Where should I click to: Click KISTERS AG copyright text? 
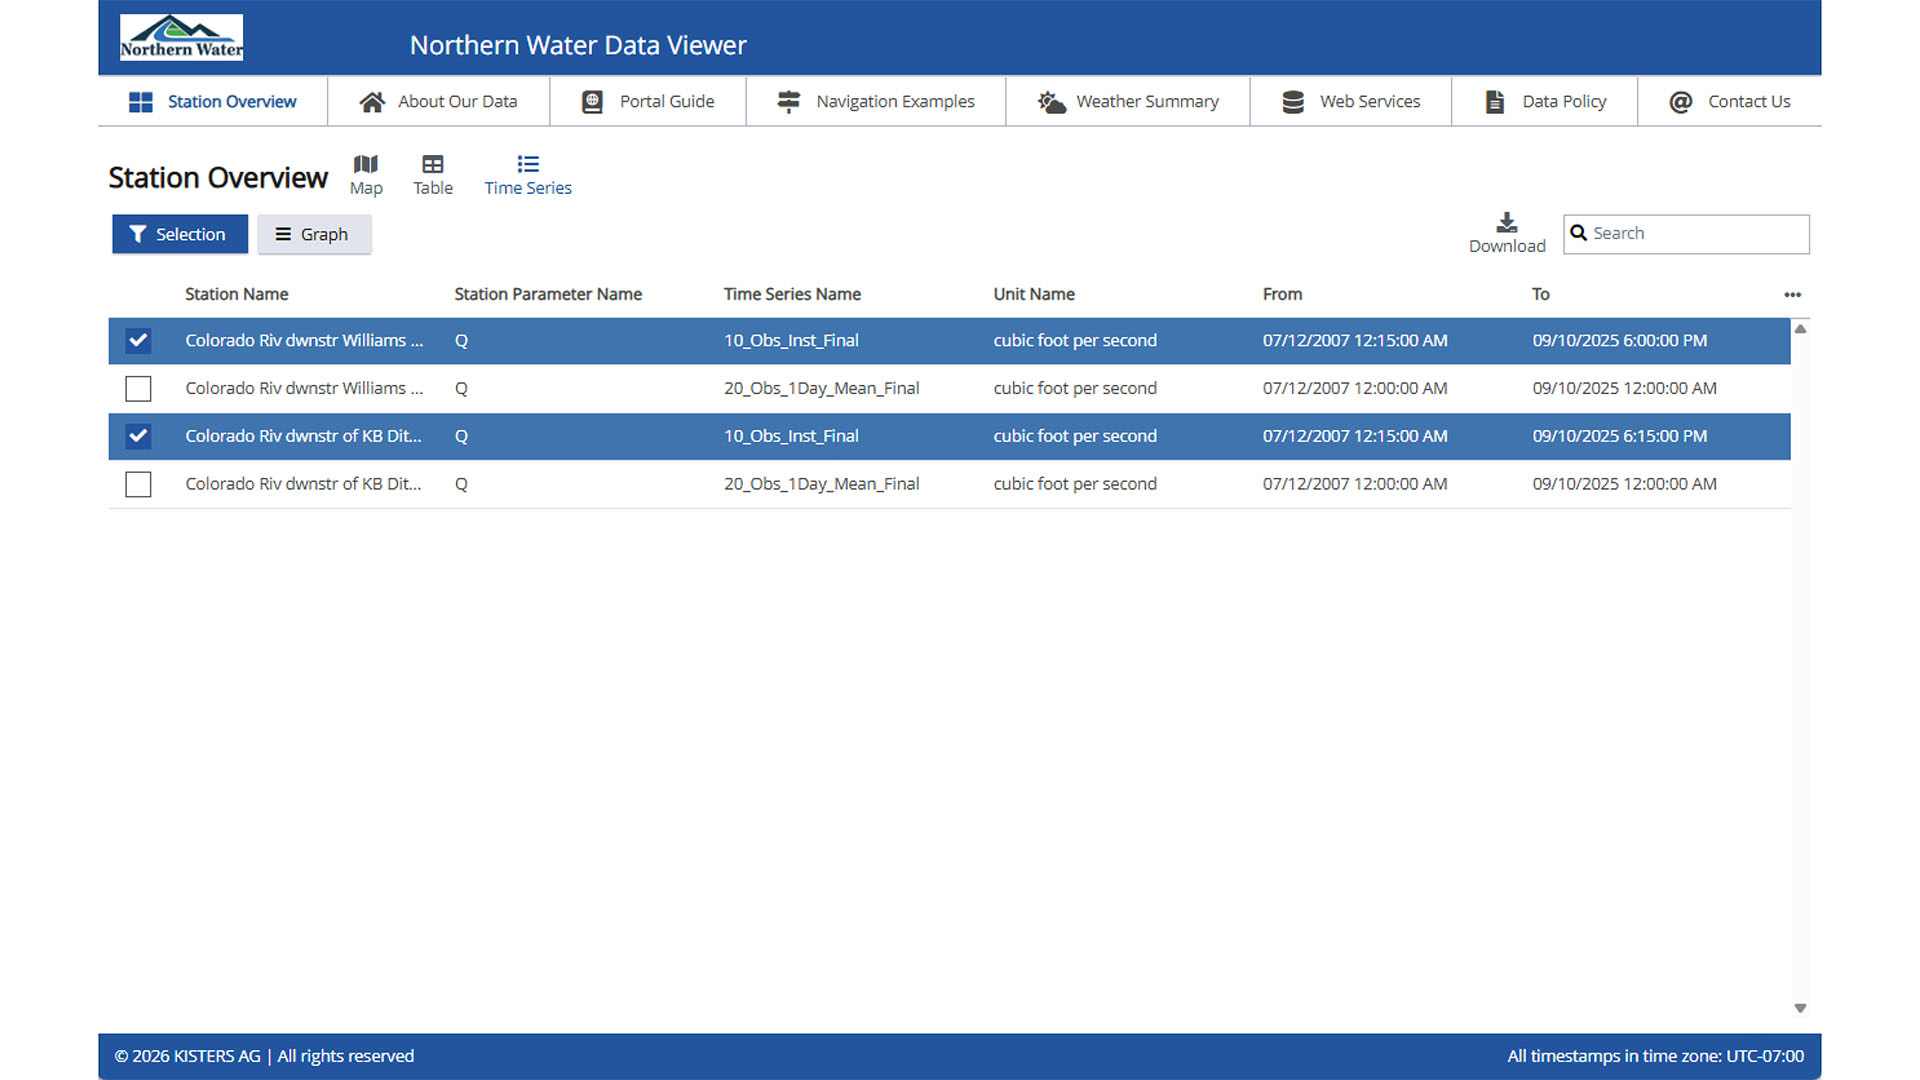point(264,1056)
